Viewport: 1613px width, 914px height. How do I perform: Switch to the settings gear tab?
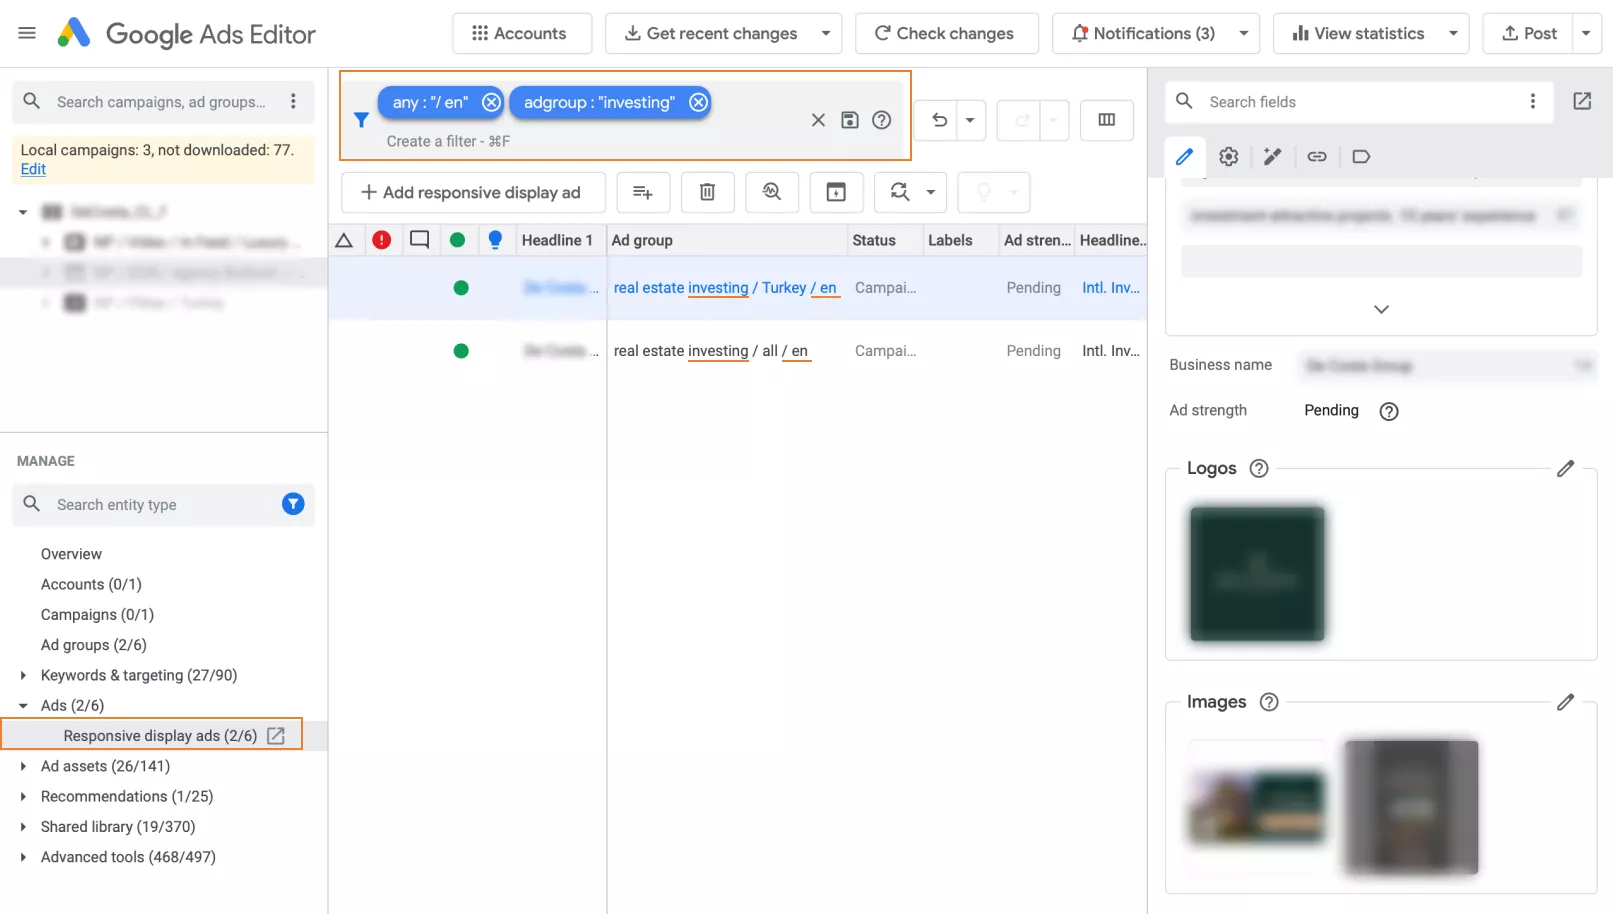[1228, 156]
